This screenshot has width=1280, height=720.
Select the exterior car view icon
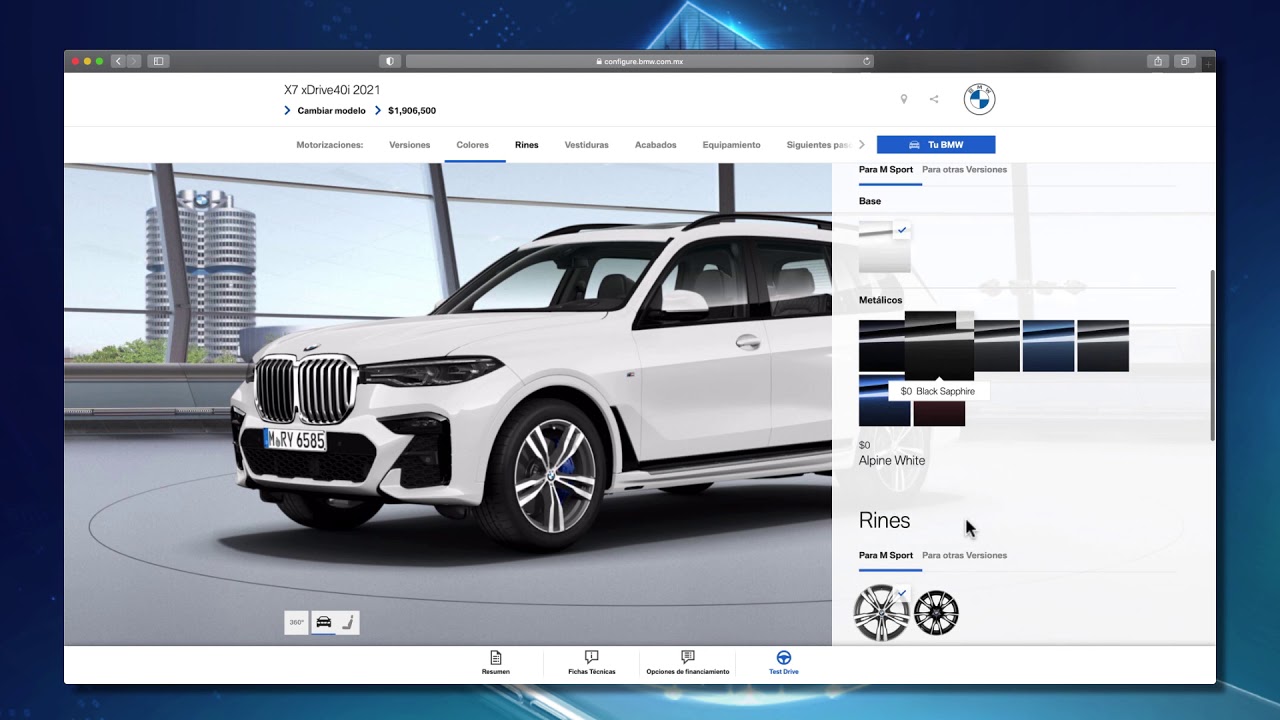coord(323,622)
